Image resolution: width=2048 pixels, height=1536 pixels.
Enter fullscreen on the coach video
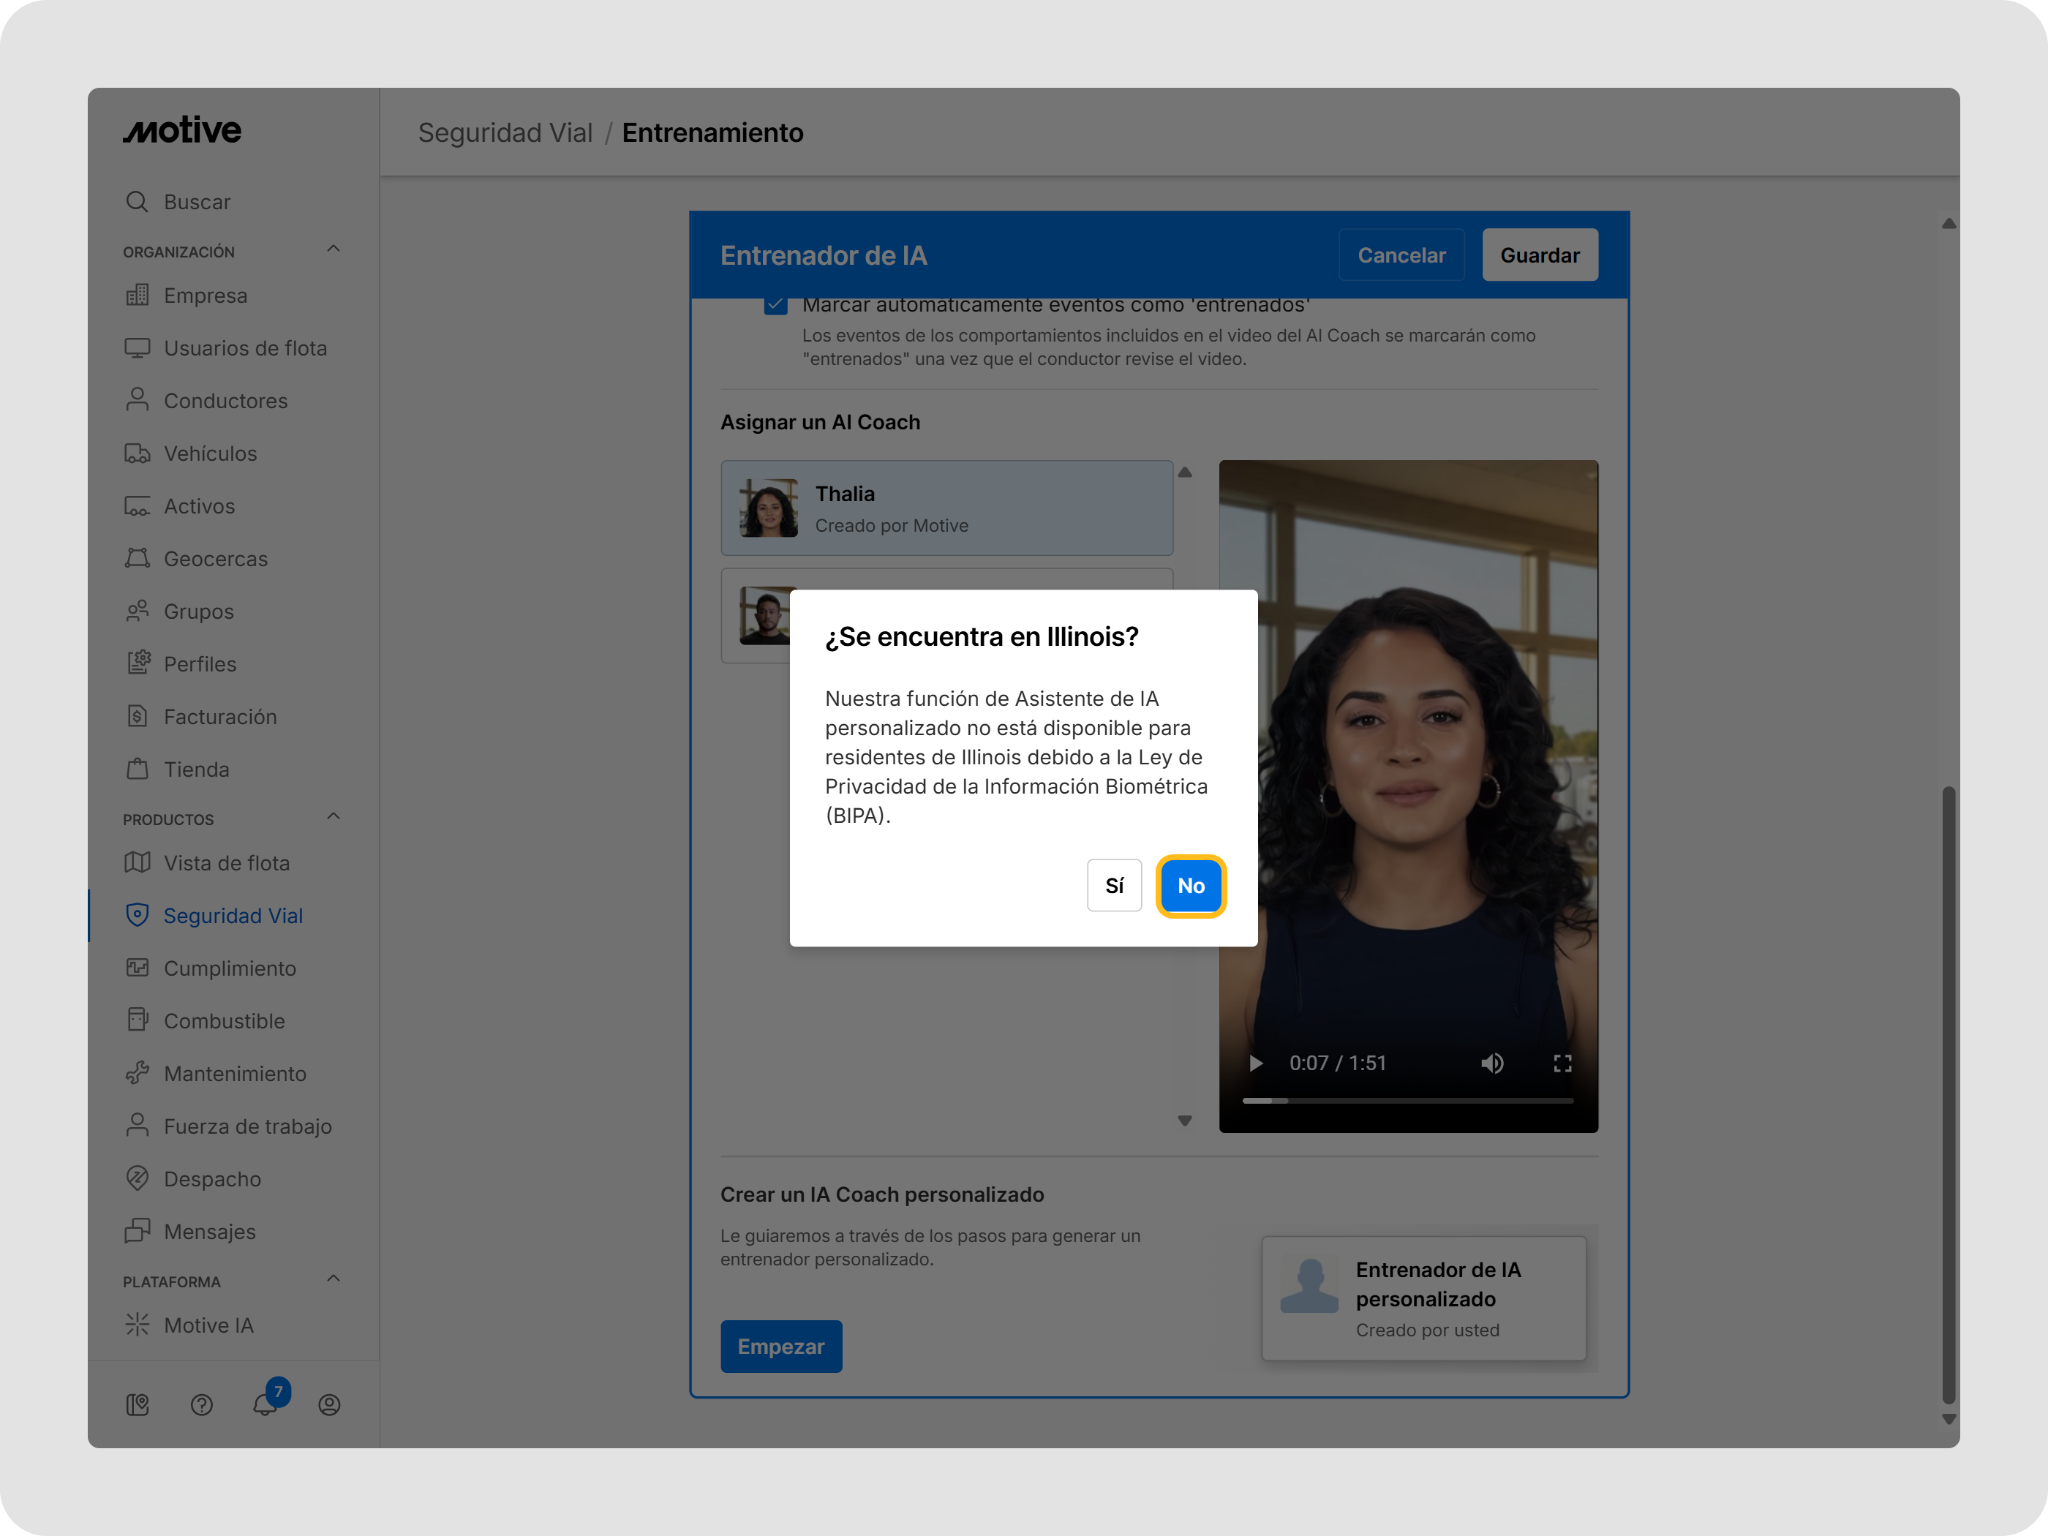point(1562,1063)
